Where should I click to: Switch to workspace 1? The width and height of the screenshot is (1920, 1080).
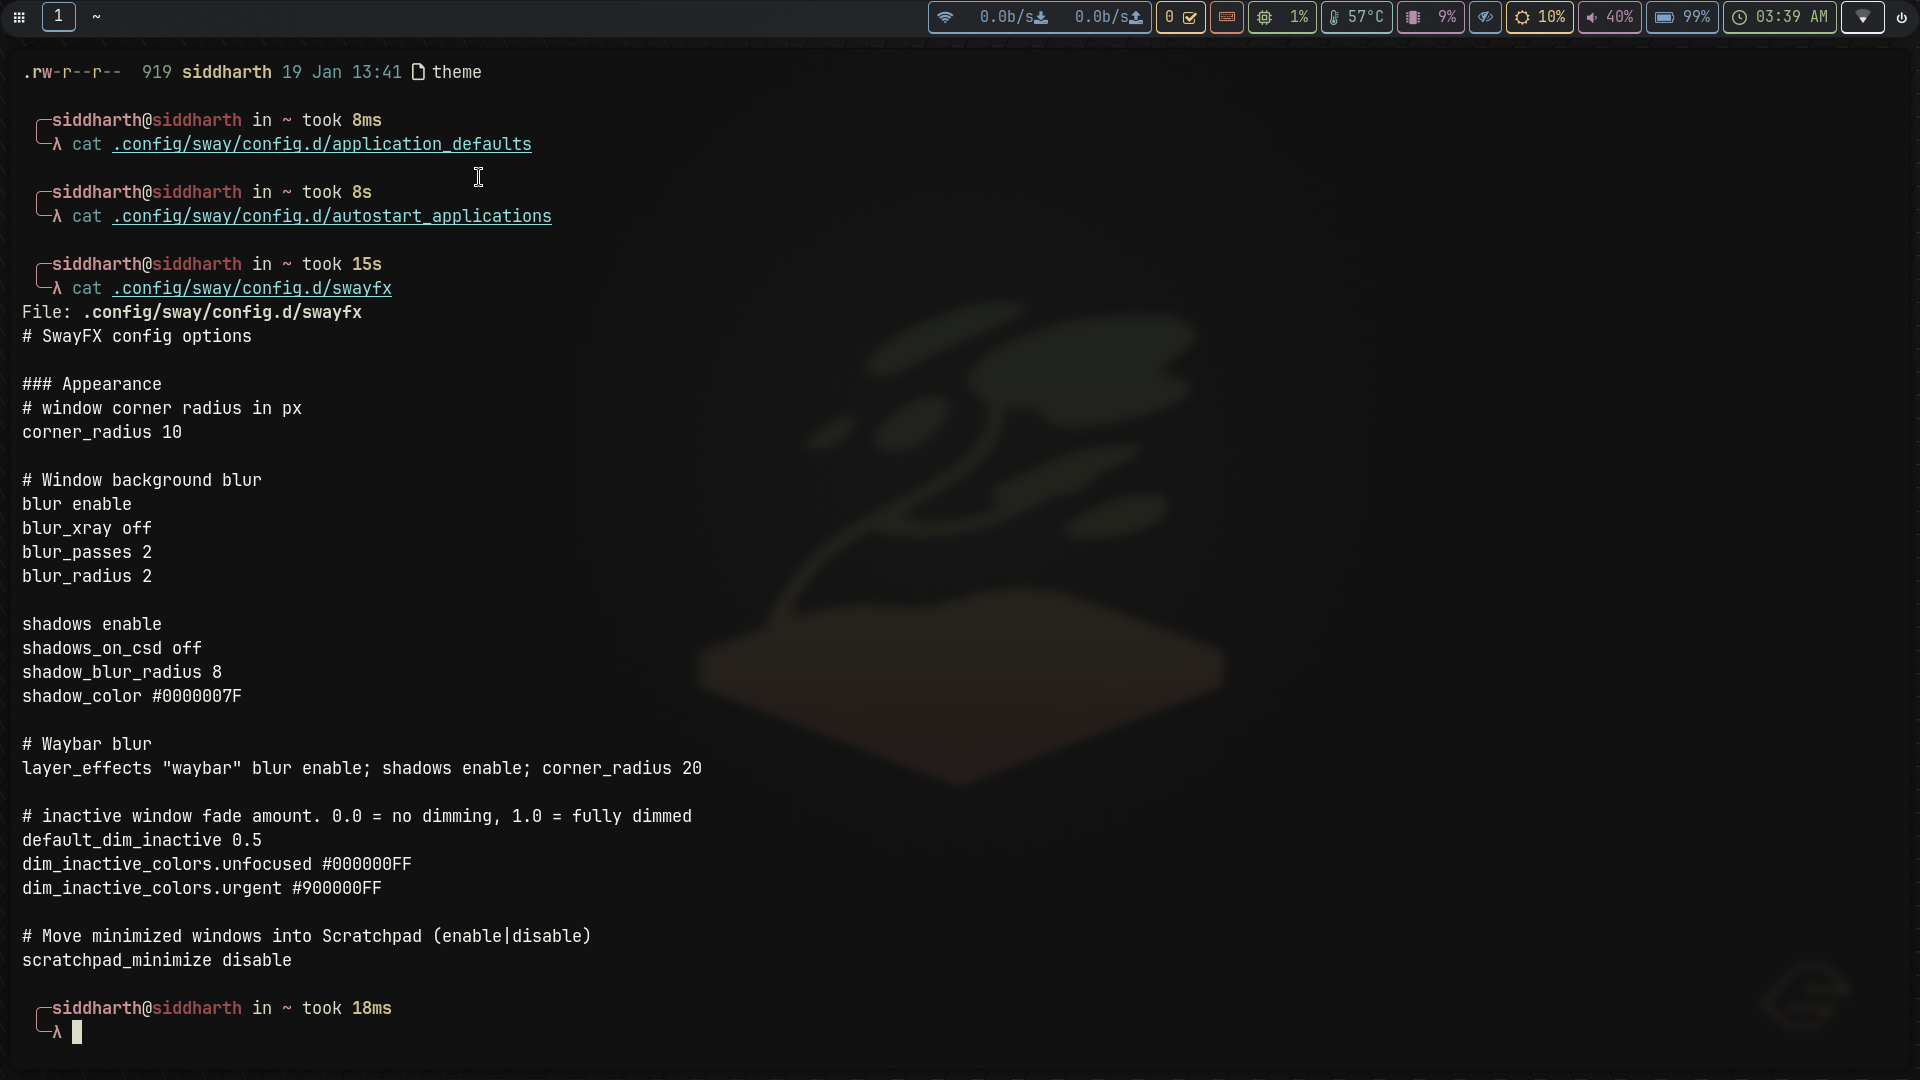[59, 17]
